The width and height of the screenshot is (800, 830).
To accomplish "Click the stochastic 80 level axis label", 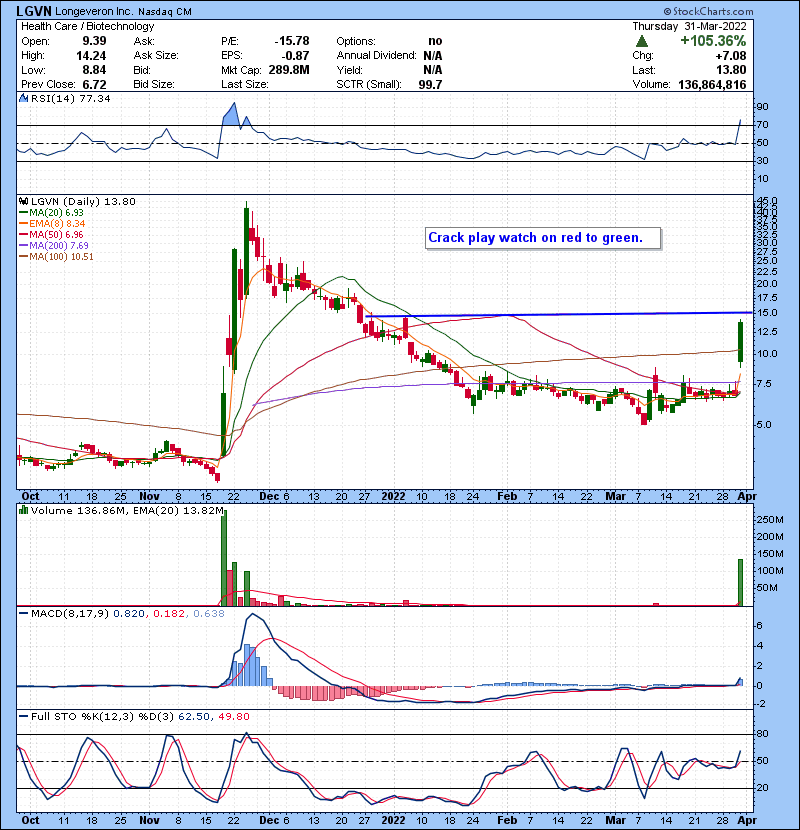I will pos(762,734).
